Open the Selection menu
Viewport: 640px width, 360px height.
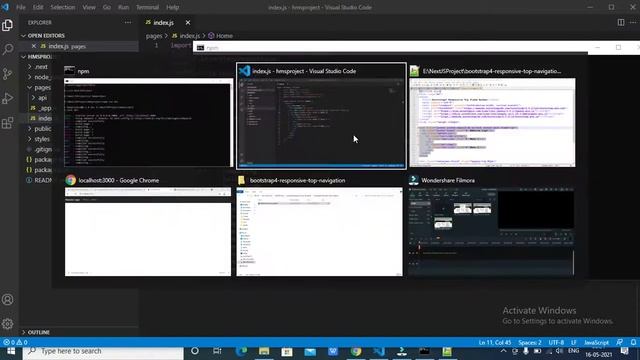coord(63,7)
